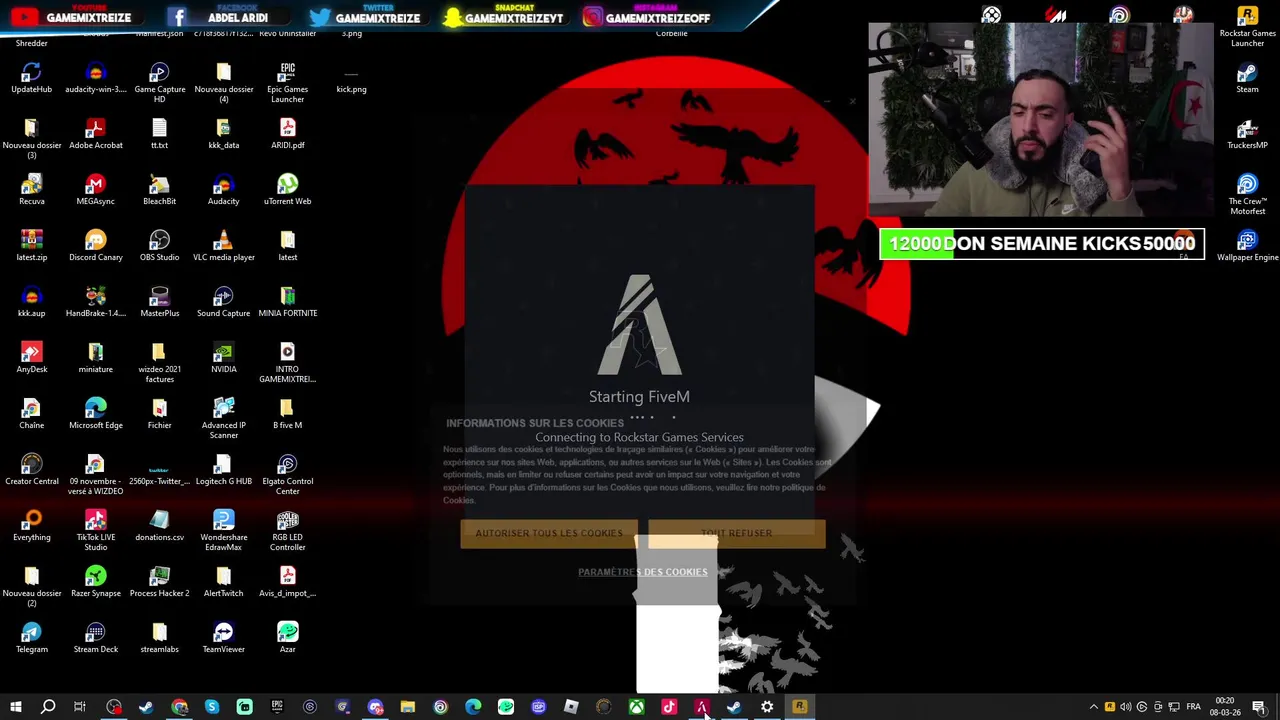Select the streamlabs folder on desktop
The image size is (1280, 720).
[x=159, y=639]
